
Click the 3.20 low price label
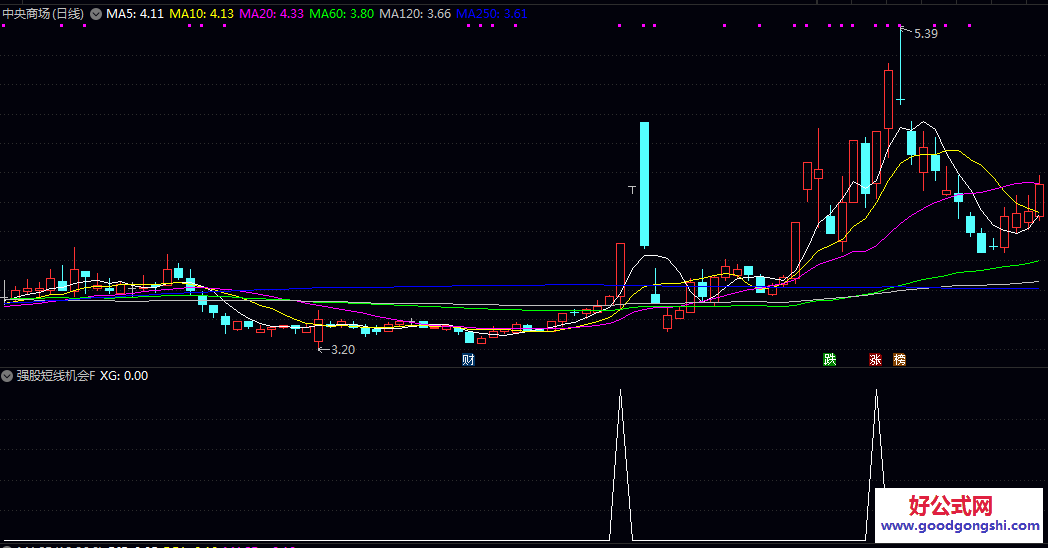coord(342,349)
